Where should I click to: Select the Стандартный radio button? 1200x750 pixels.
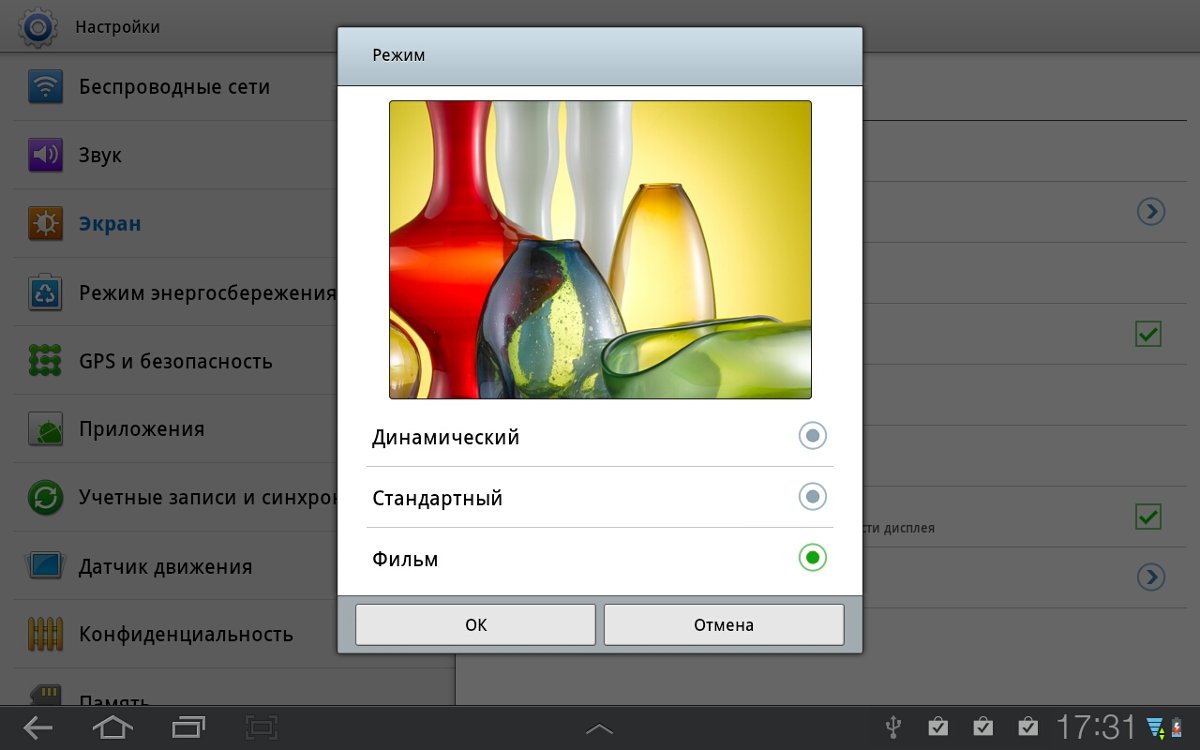tap(813, 497)
